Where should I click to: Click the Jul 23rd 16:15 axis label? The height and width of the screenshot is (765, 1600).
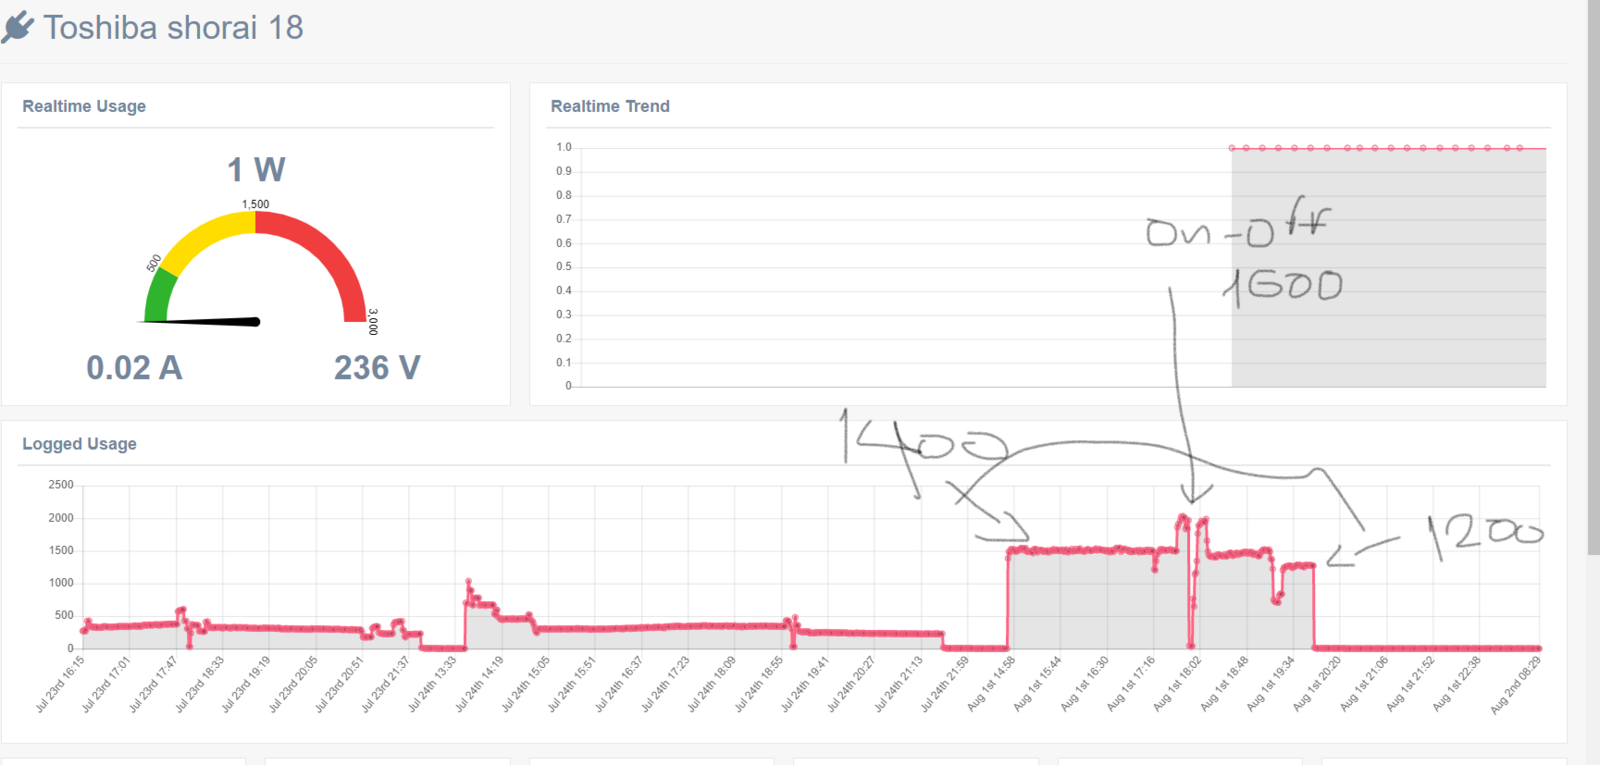(60, 684)
